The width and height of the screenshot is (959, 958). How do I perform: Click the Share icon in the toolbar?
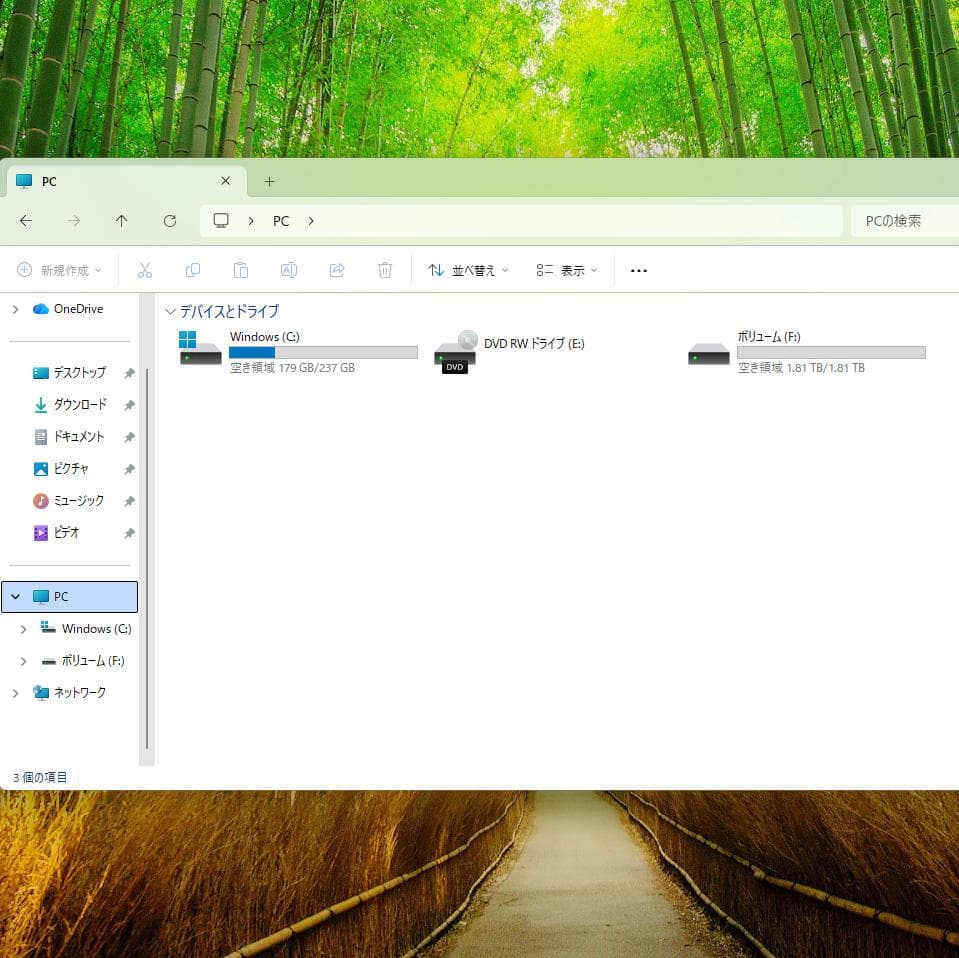[x=337, y=270]
